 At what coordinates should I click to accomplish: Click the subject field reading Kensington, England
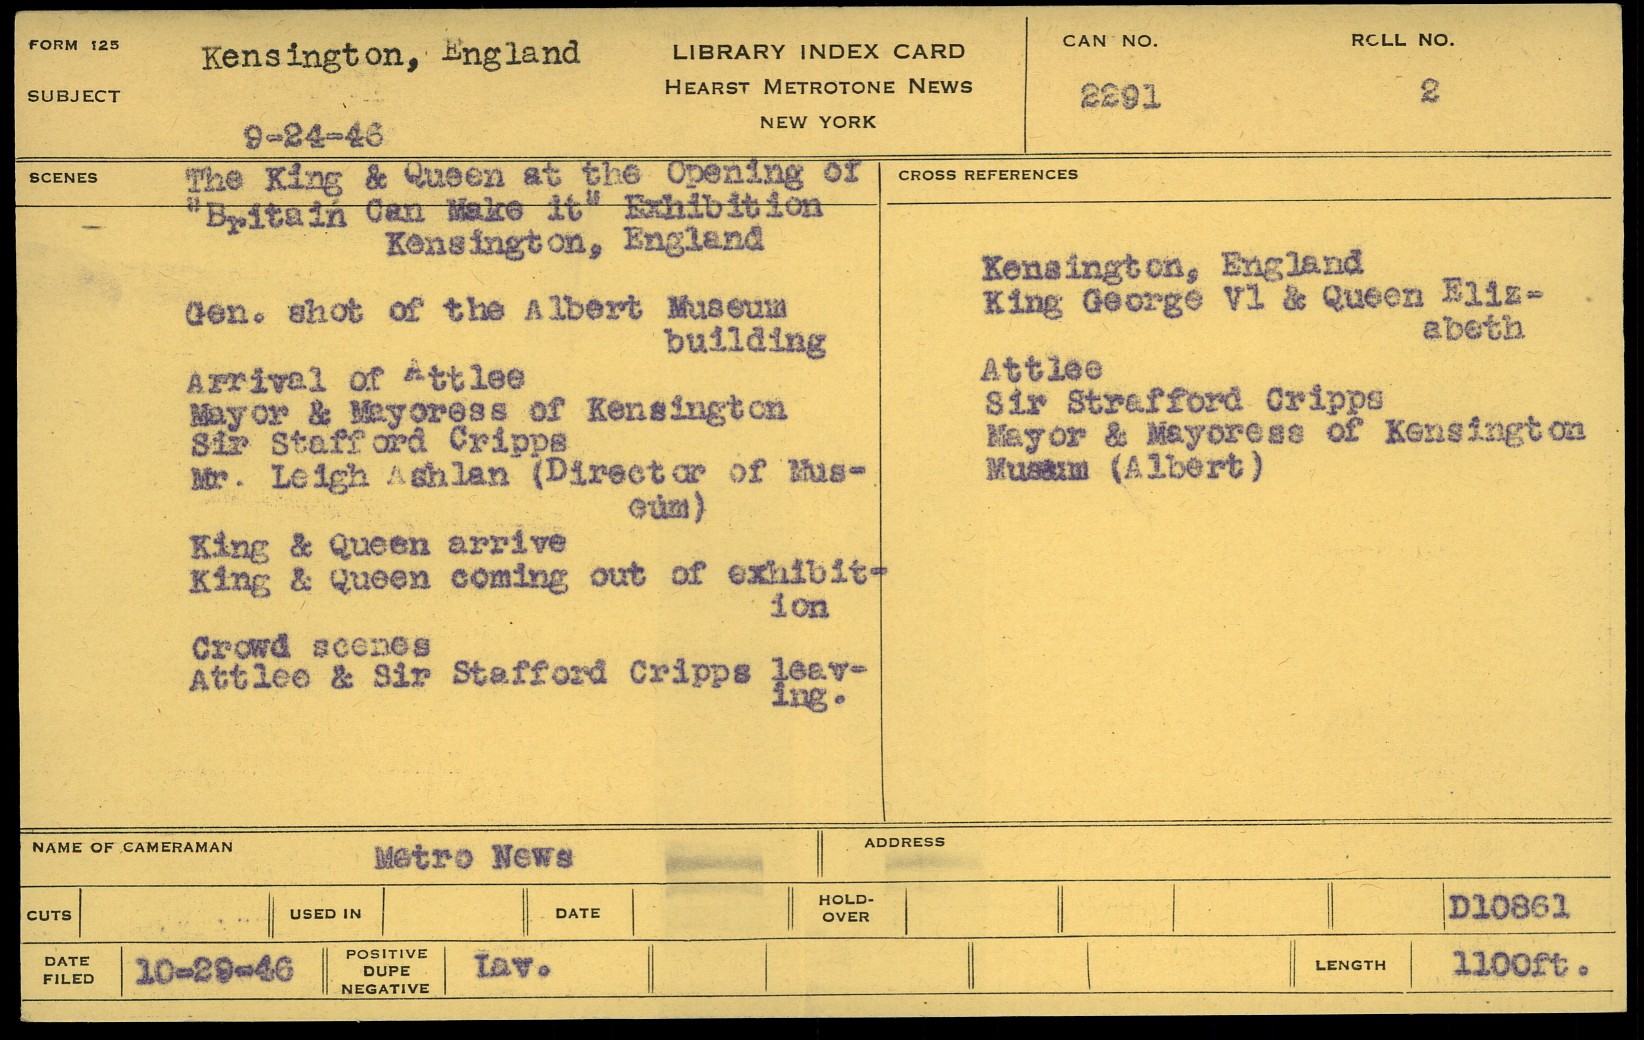(390, 55)
